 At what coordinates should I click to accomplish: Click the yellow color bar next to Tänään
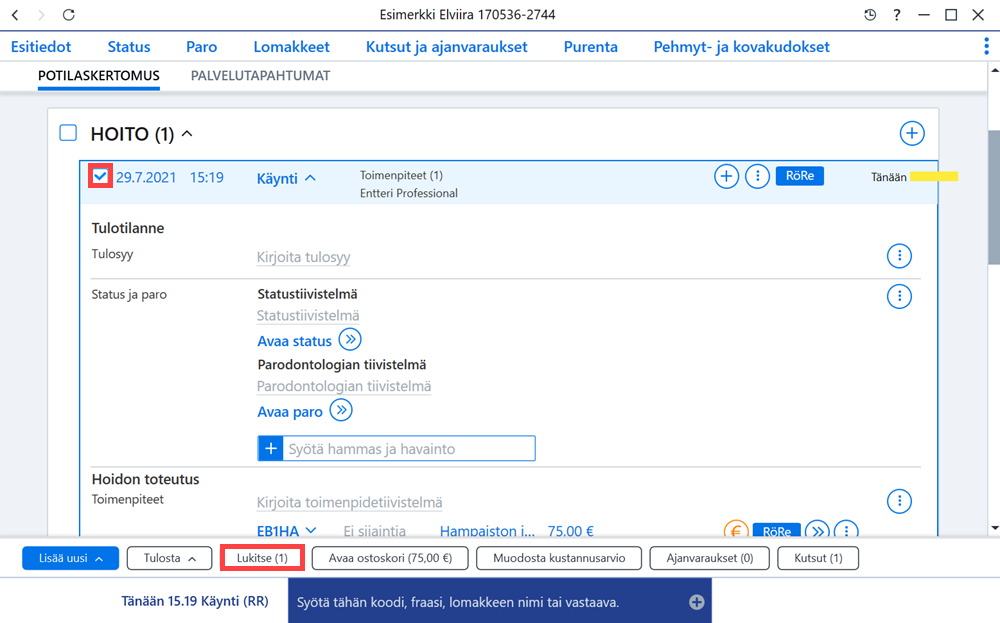point(934,177)
